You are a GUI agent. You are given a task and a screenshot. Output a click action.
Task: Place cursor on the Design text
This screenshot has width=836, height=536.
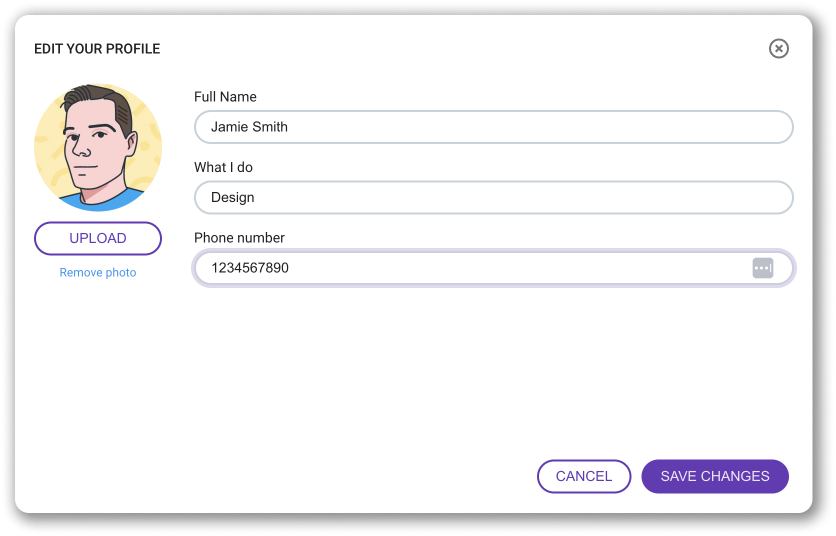(x=232, y=197)
